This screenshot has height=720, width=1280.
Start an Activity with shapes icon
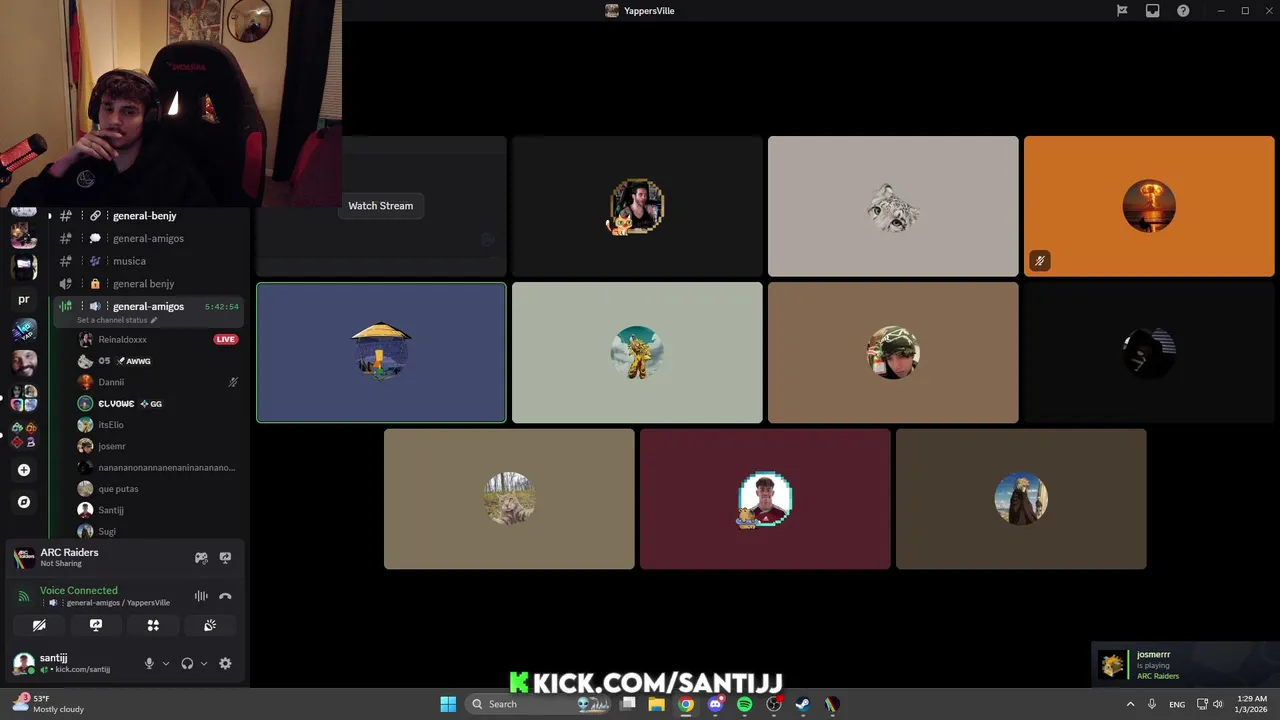click(x=153, y=625)
